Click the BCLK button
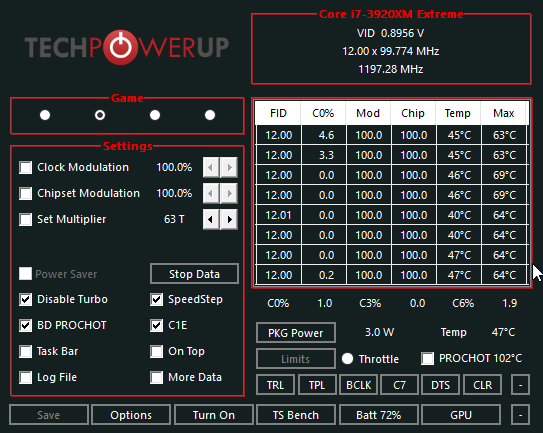This screenshot has height=433, width=543. click(x=358, y=385)
